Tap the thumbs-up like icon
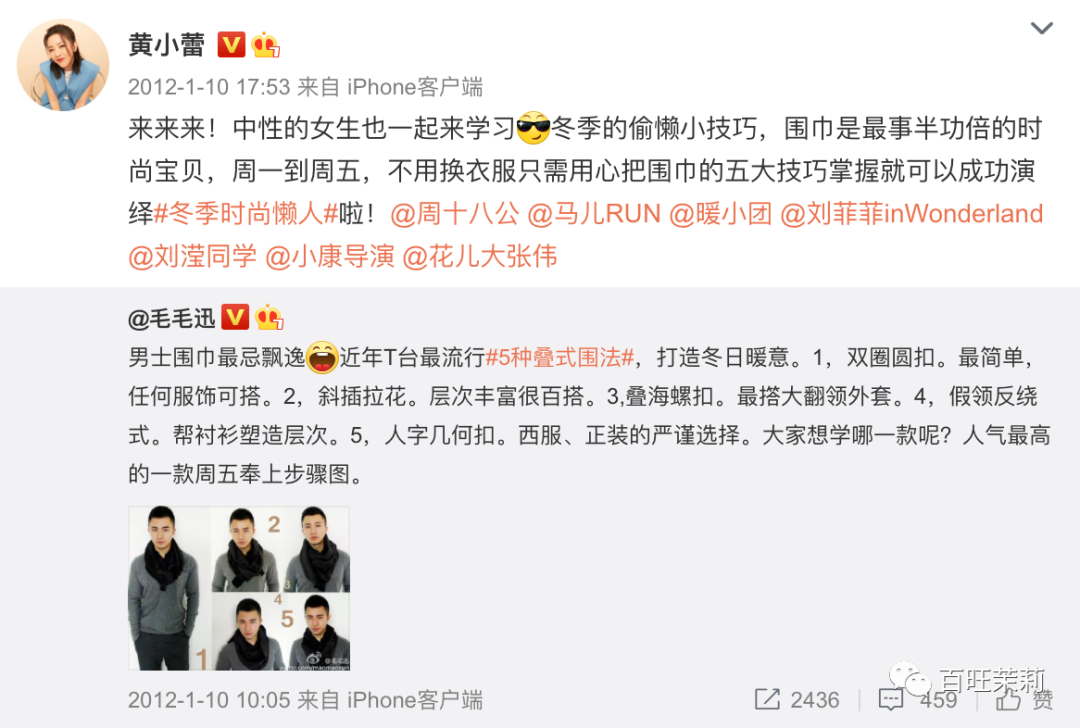The image size is (1080, 728). pos(1008,700)
